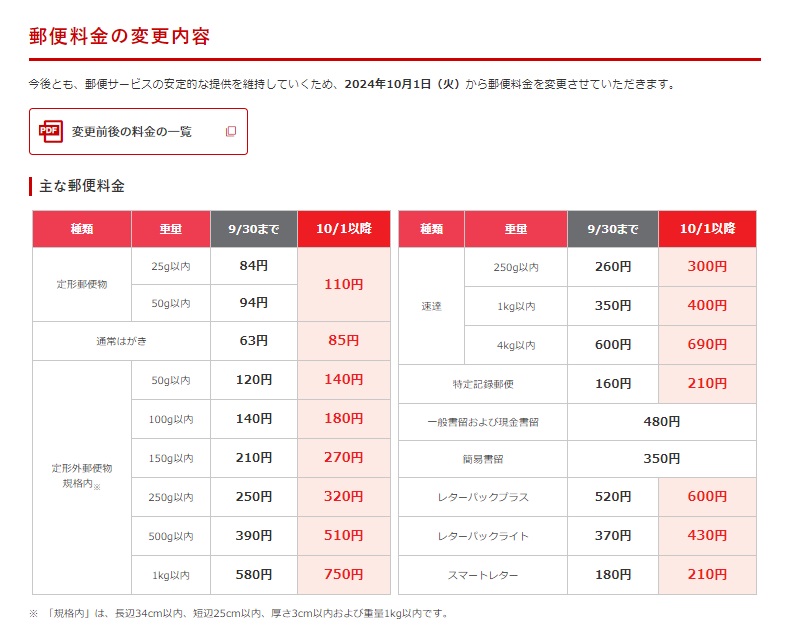
Task: Click the red PDF icon
Action: pyautogui.click(x=50, y=131)
